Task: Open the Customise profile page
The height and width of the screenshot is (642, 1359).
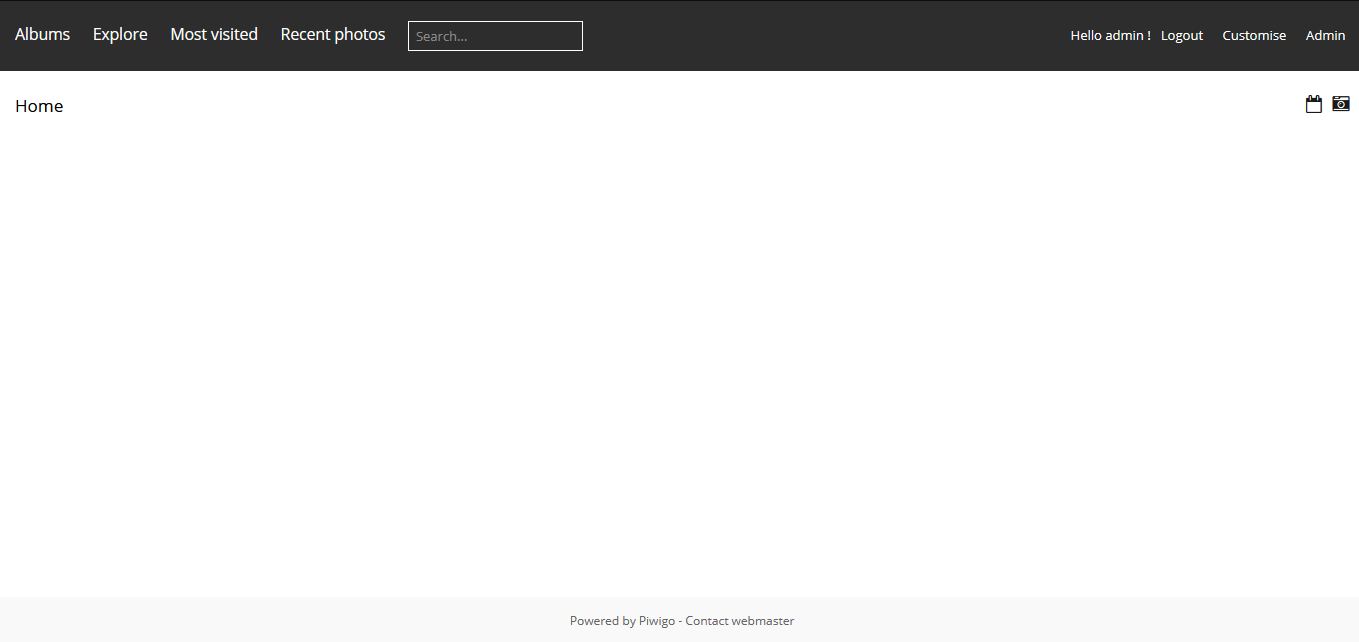Action: coord(1254,36)
